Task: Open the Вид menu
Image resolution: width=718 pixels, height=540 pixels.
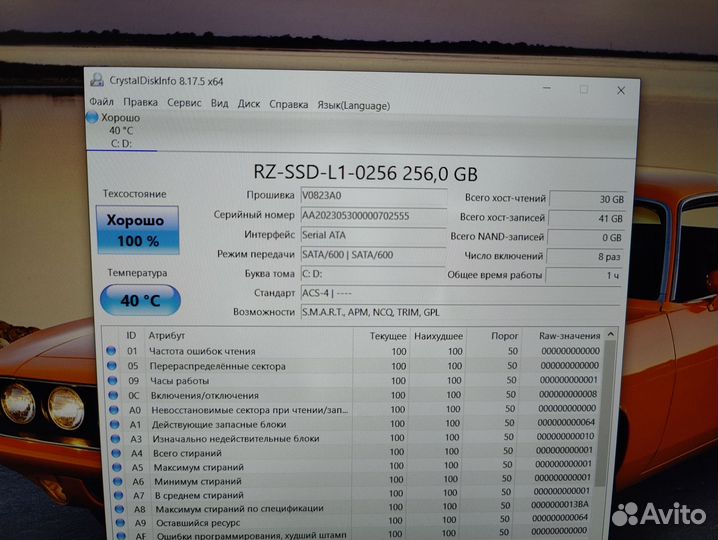Action: click(x=219, y=104)
